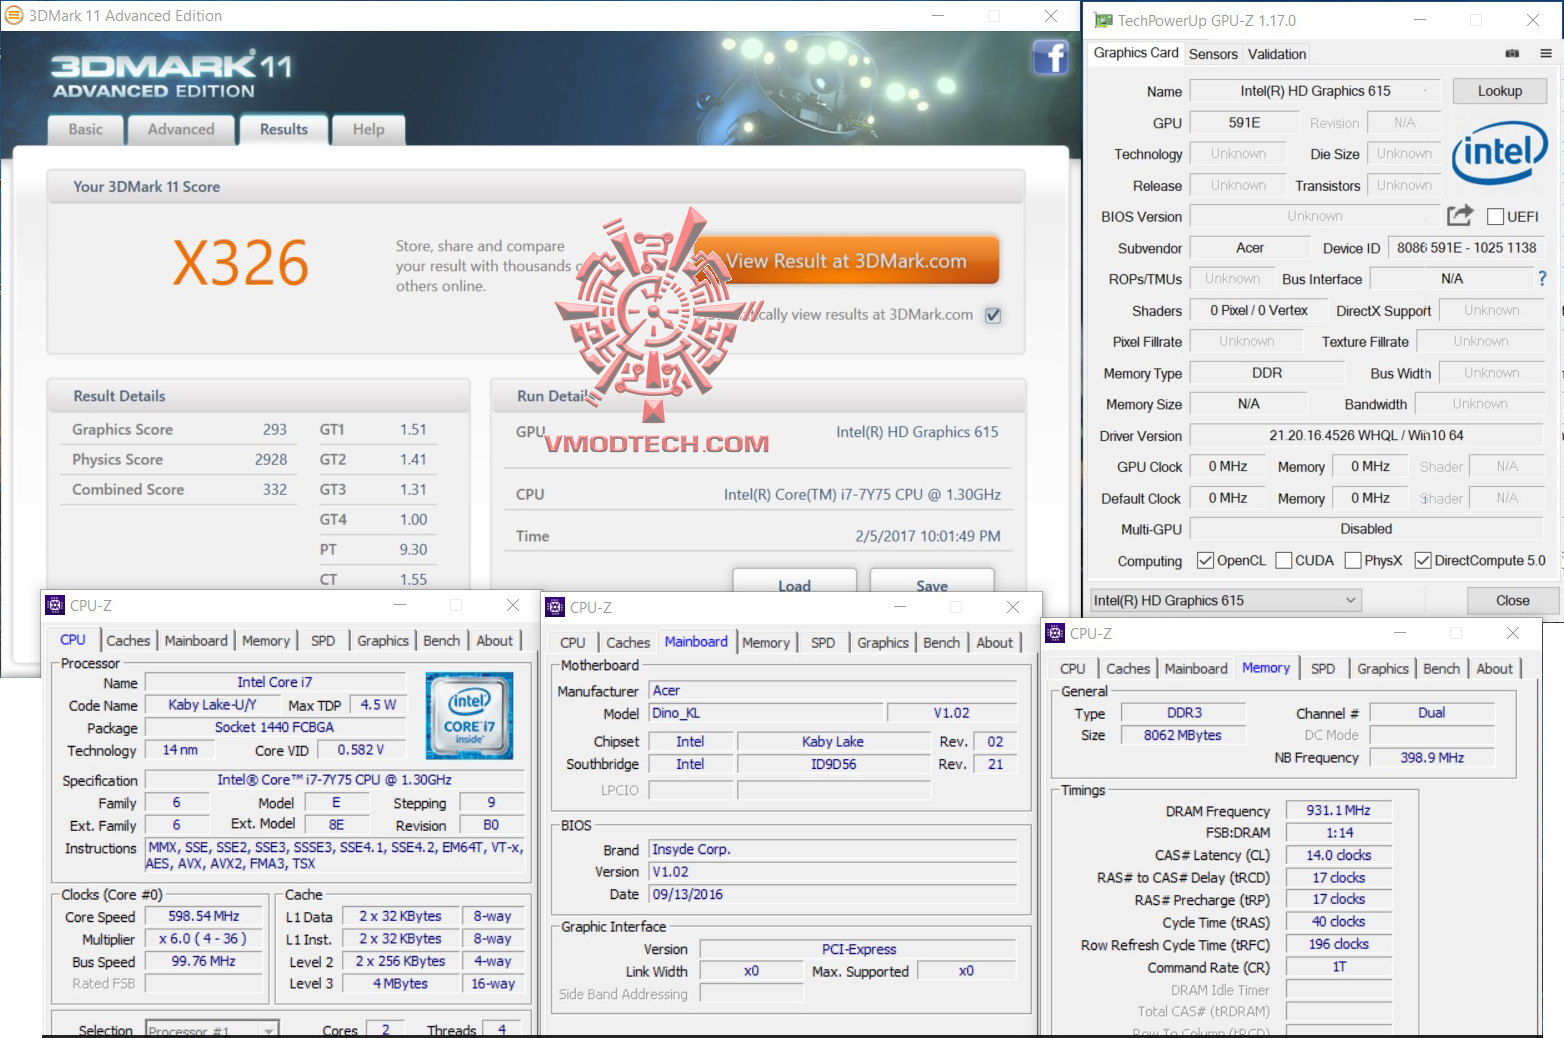This screenshot has width=1564, height=1038.
Task: Click the Intel Core i7 badge in CPU-Z
Action: 469,715
